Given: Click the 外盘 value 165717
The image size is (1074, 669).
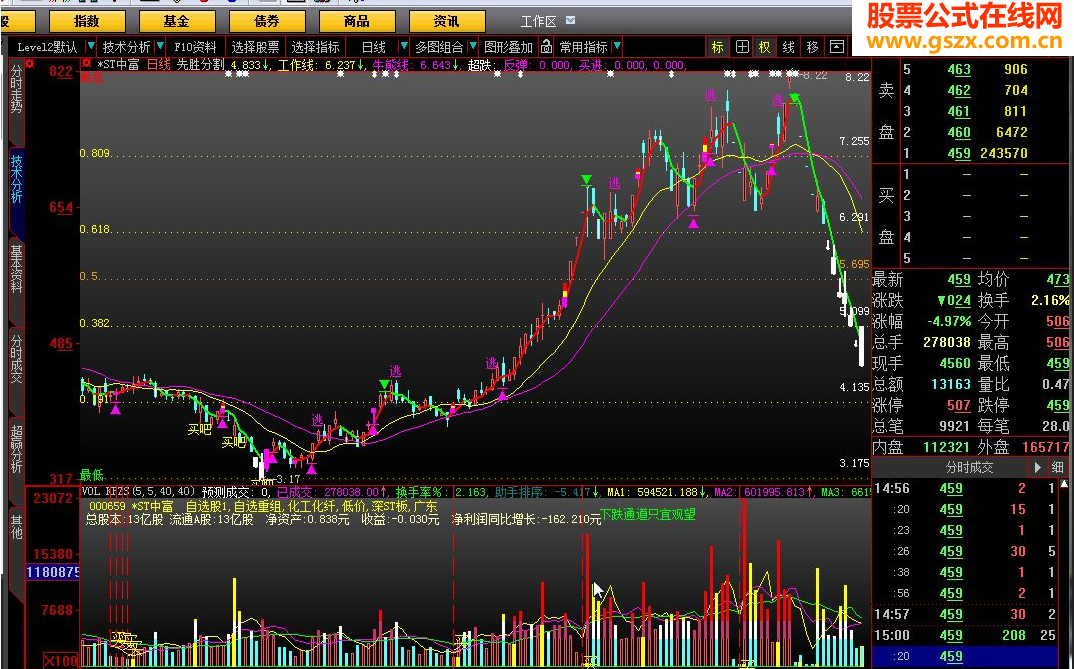Looking at the screenshot, I should tap(1045, 447).
